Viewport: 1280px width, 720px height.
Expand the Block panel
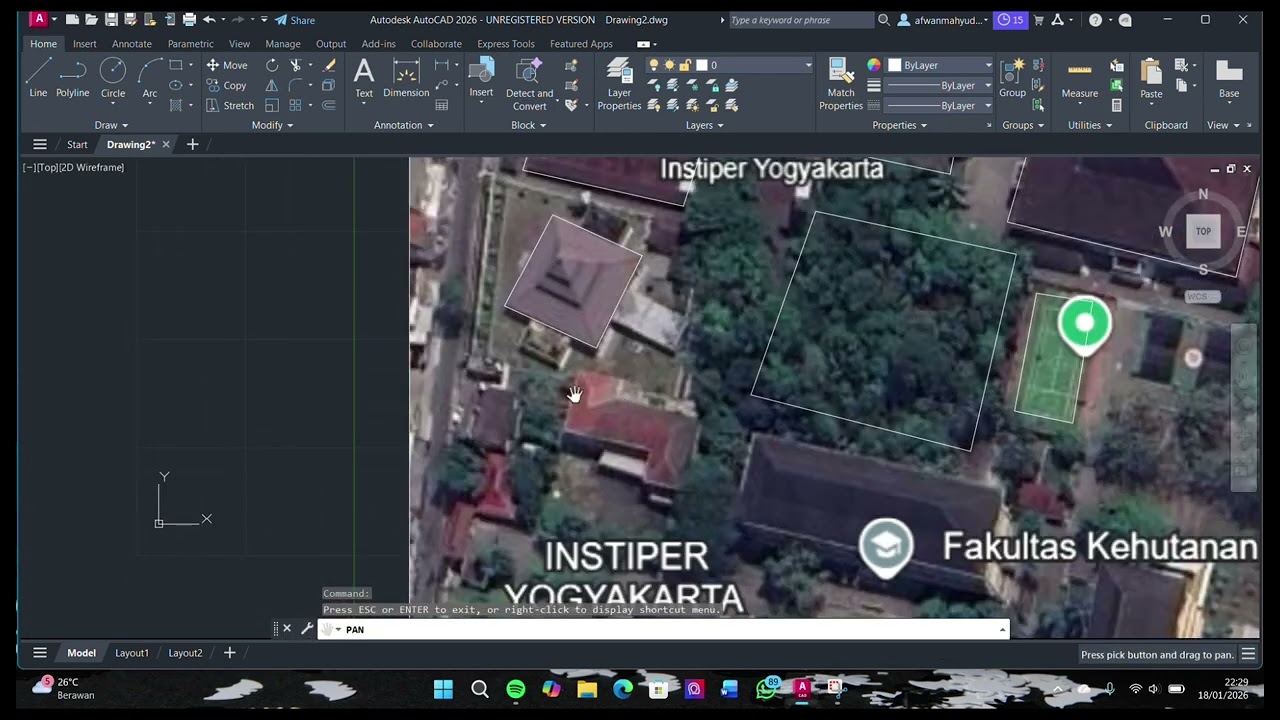pyautogui.click(x=529, y=125)
